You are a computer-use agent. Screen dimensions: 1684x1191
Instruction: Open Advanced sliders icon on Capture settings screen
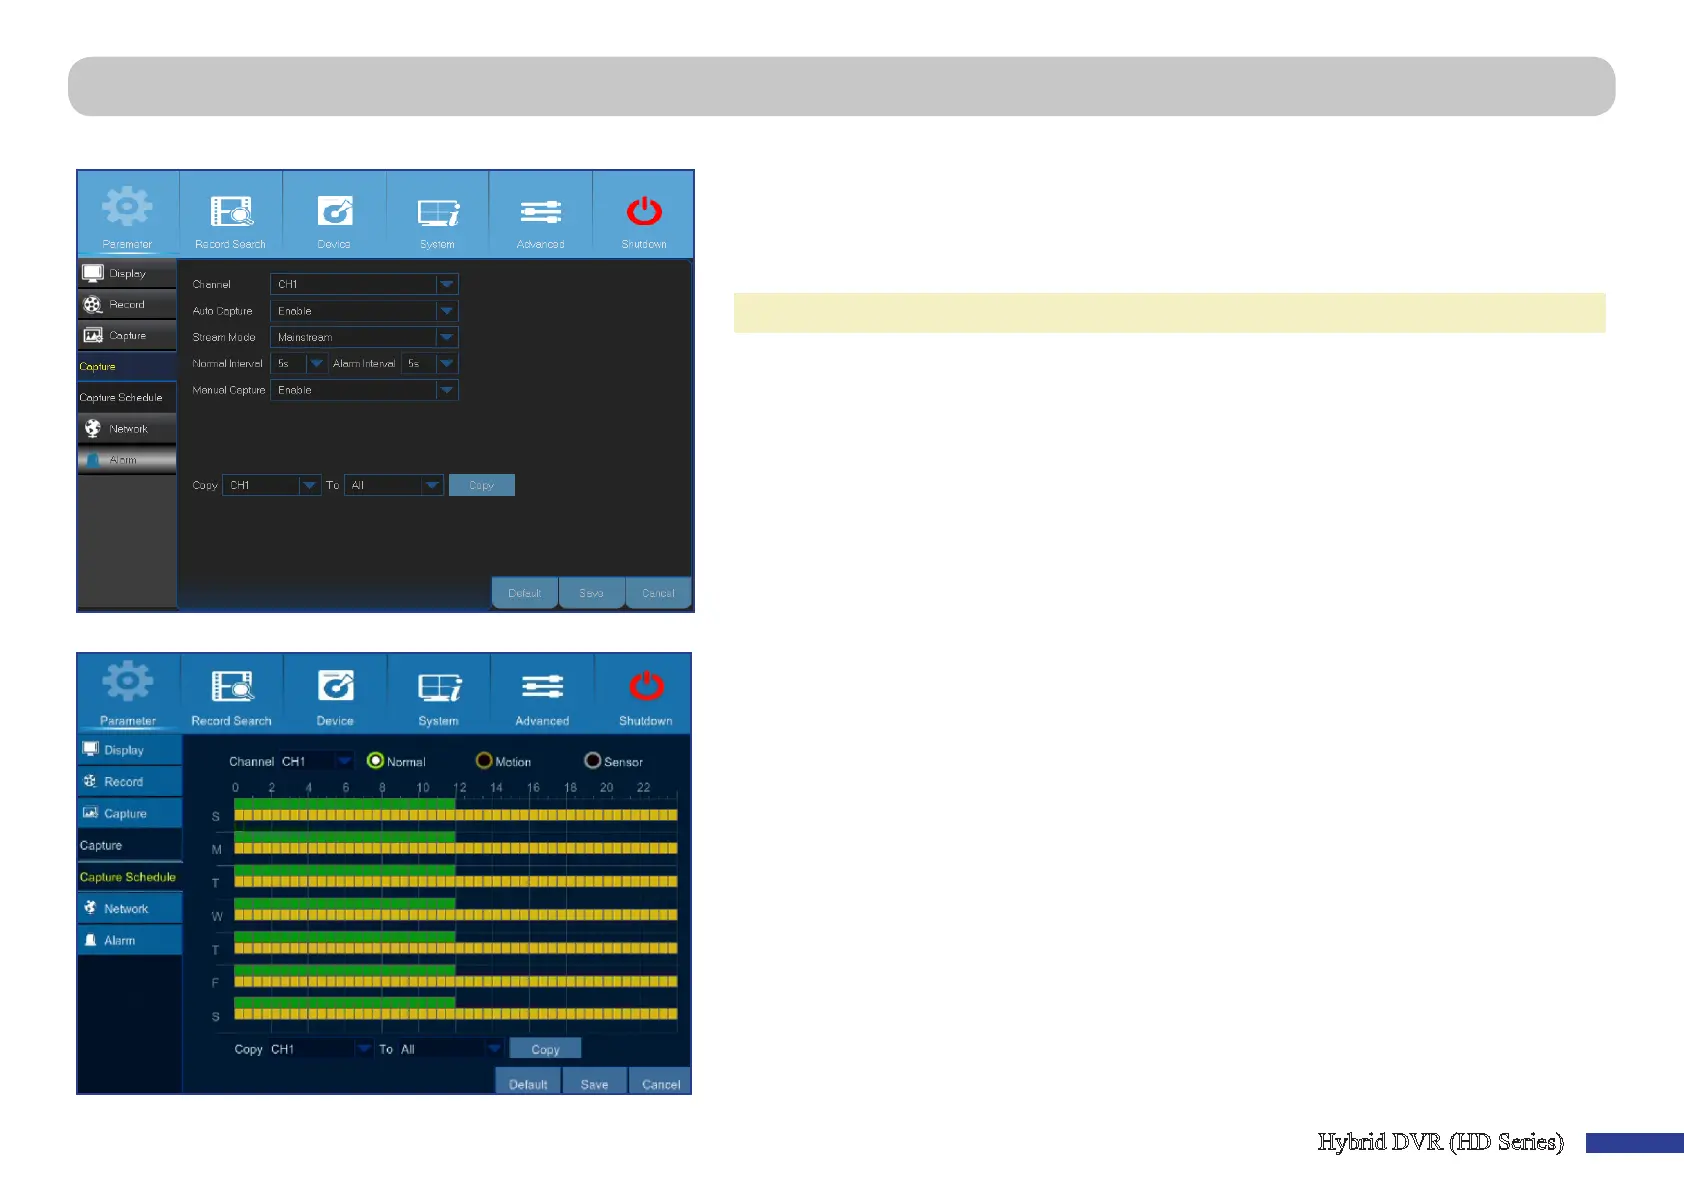[541, 212]
